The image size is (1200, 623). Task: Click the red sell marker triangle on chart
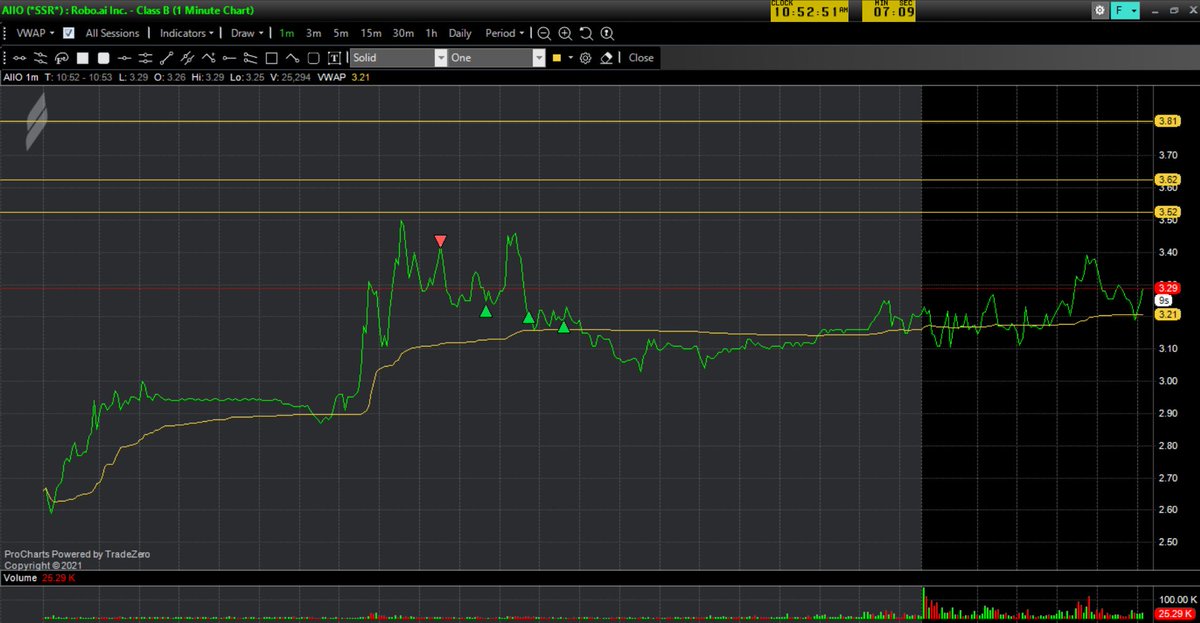tap(441, 241)
